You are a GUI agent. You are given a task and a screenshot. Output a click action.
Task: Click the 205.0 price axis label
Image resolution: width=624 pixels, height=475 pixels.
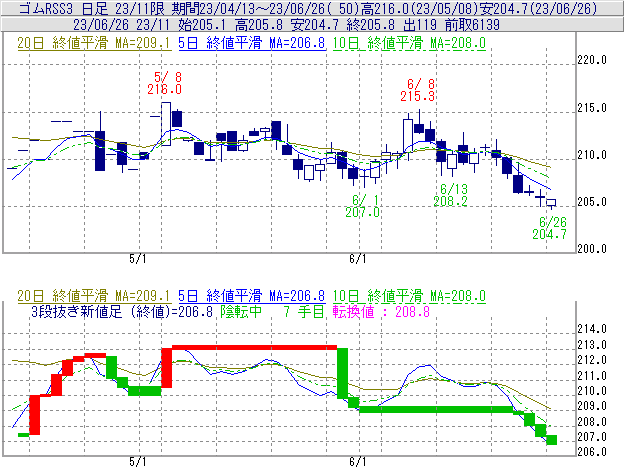pos(592,202)
